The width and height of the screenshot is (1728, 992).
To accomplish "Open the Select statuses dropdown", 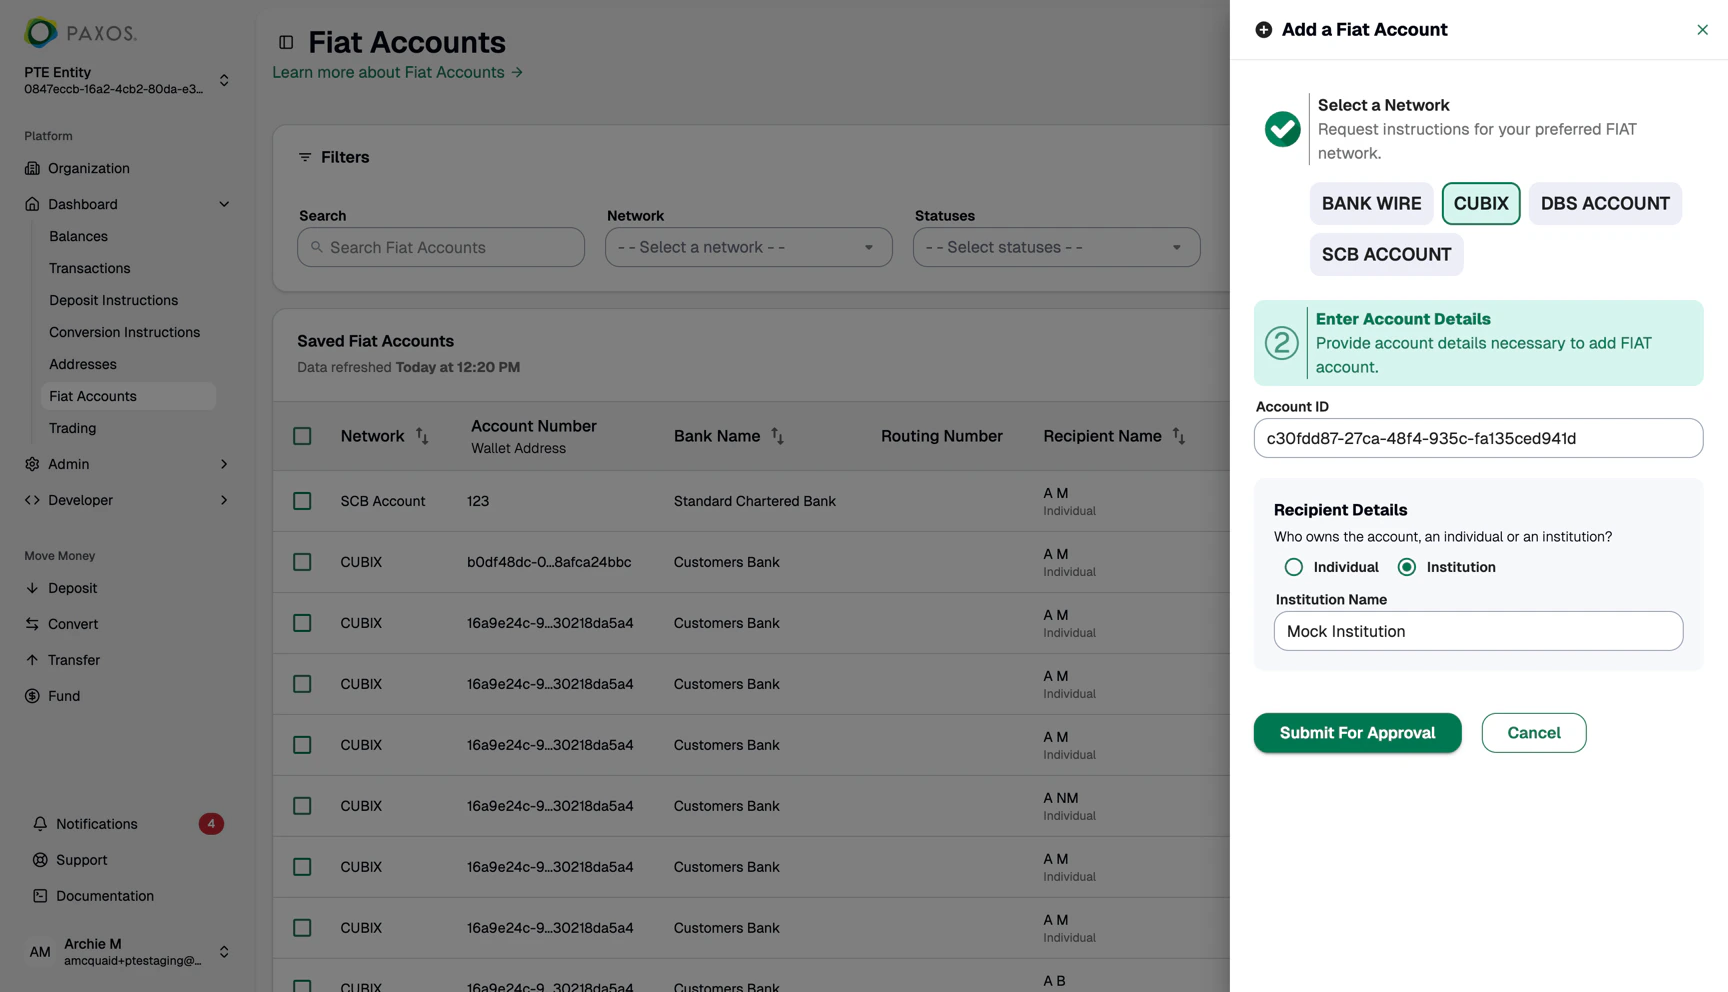I will click(1056, 247).
